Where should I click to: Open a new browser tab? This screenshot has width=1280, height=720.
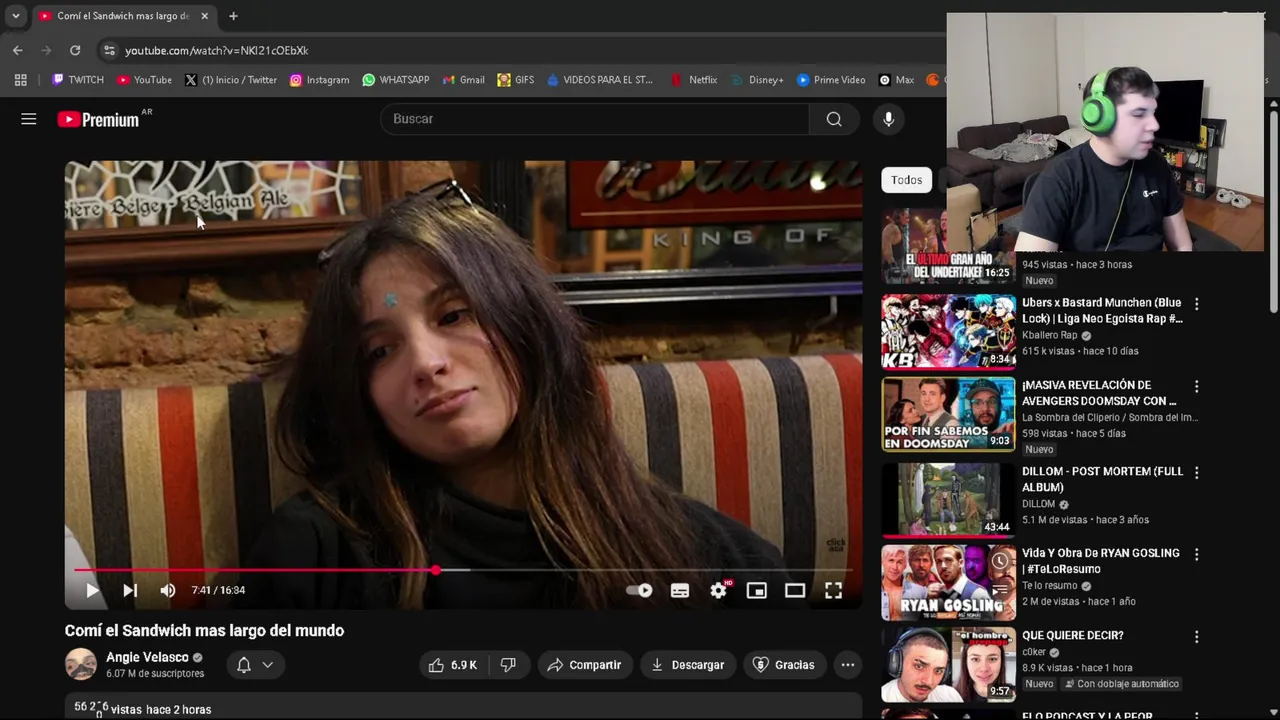point(233,16)
